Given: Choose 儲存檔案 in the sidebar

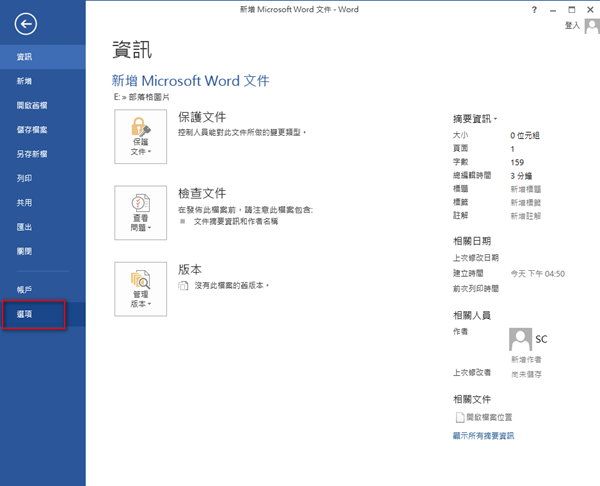Looking at the screenshot, I should click(x=42, y=130).
